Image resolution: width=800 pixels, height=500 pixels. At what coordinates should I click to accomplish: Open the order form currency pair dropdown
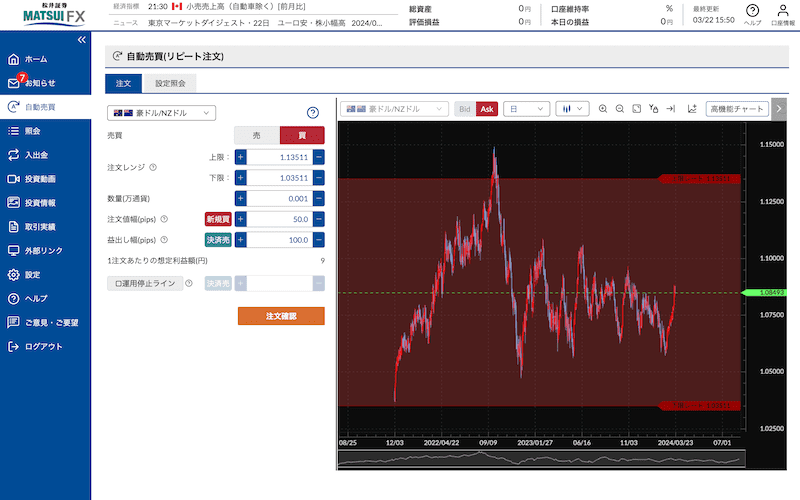click(161, 113)
